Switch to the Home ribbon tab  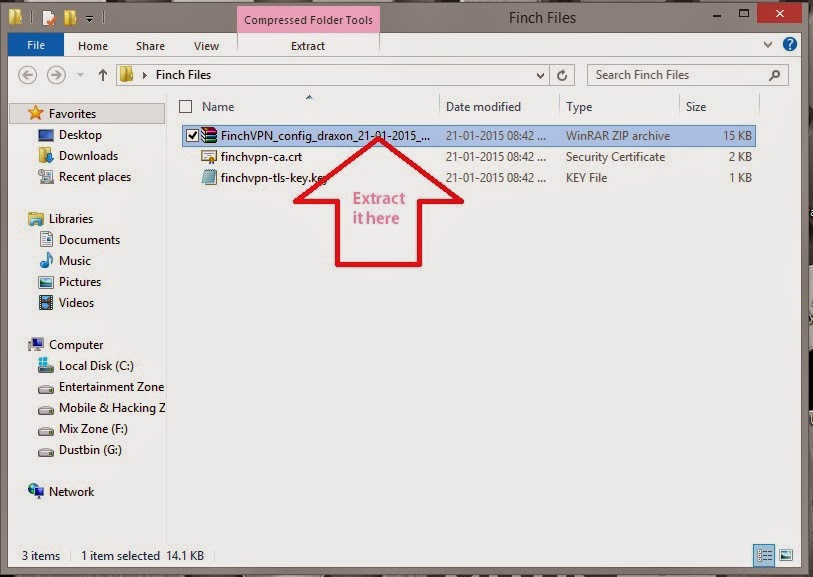pyautogui.click(x=93, y=46)
